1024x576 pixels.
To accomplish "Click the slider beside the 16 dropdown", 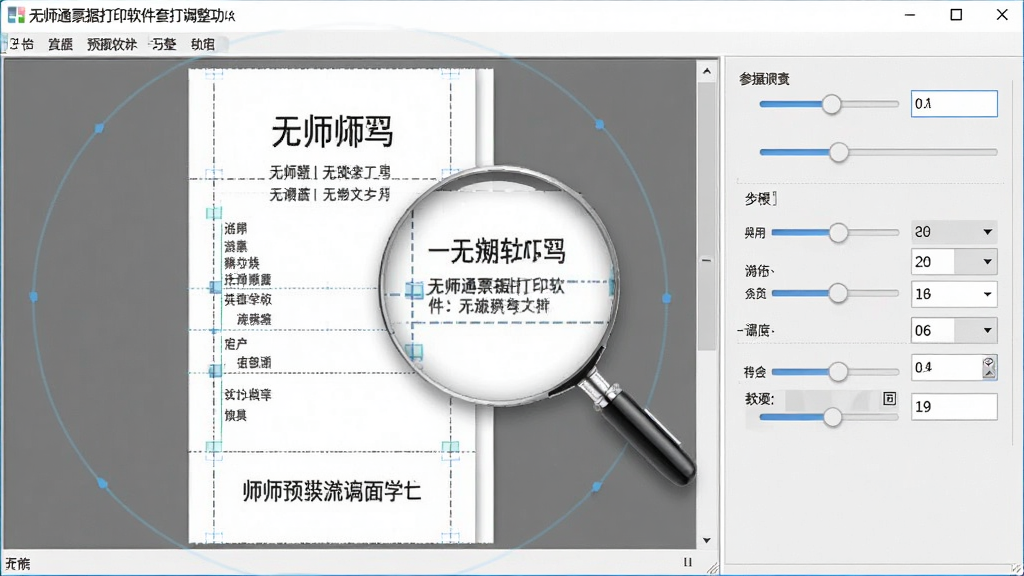I will point(835,293).
